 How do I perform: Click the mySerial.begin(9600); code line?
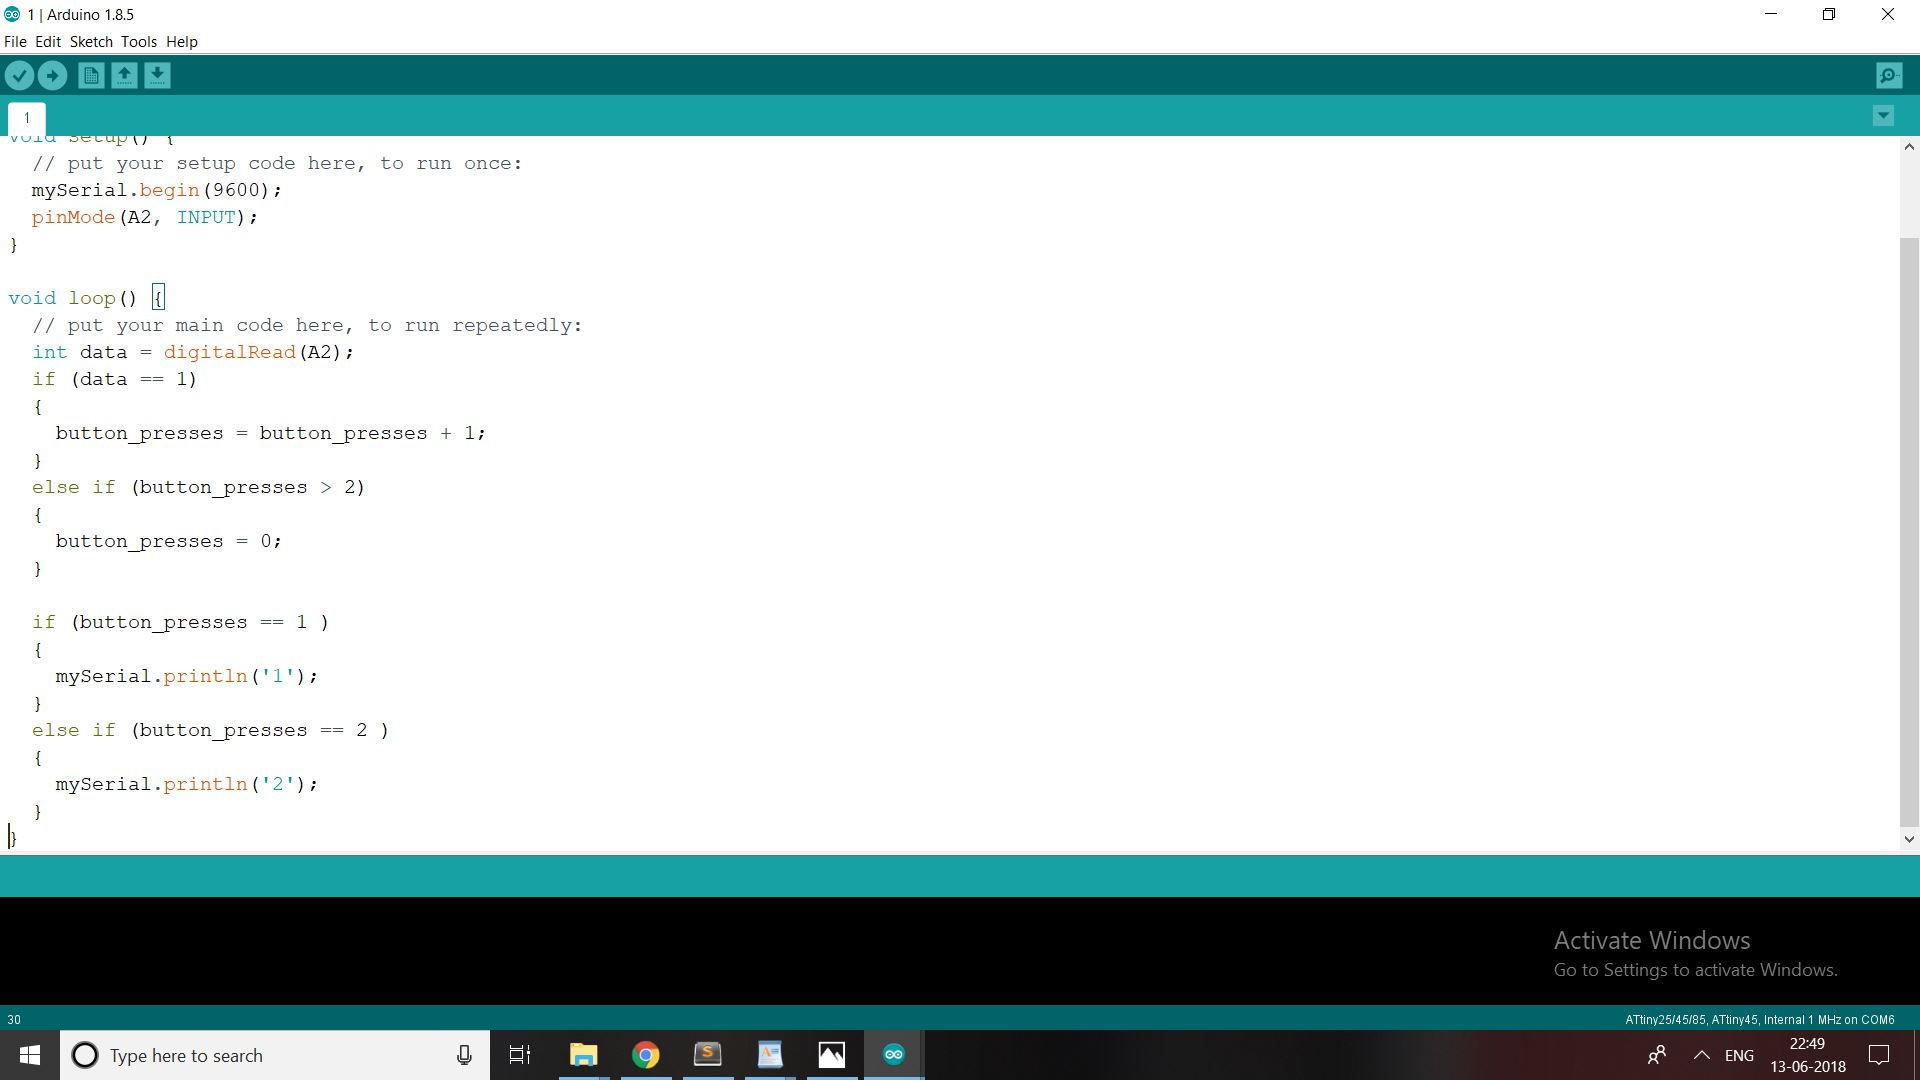click(157, 190)
